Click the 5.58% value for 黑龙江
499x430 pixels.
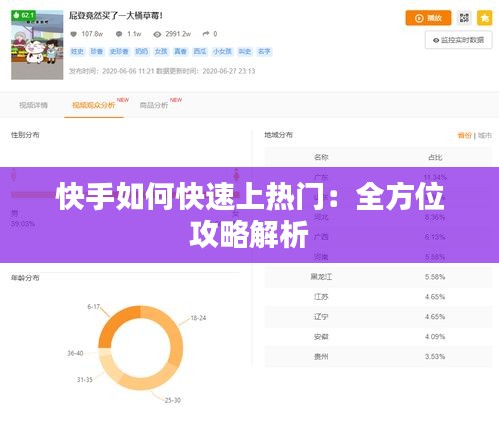coord(435,277)
